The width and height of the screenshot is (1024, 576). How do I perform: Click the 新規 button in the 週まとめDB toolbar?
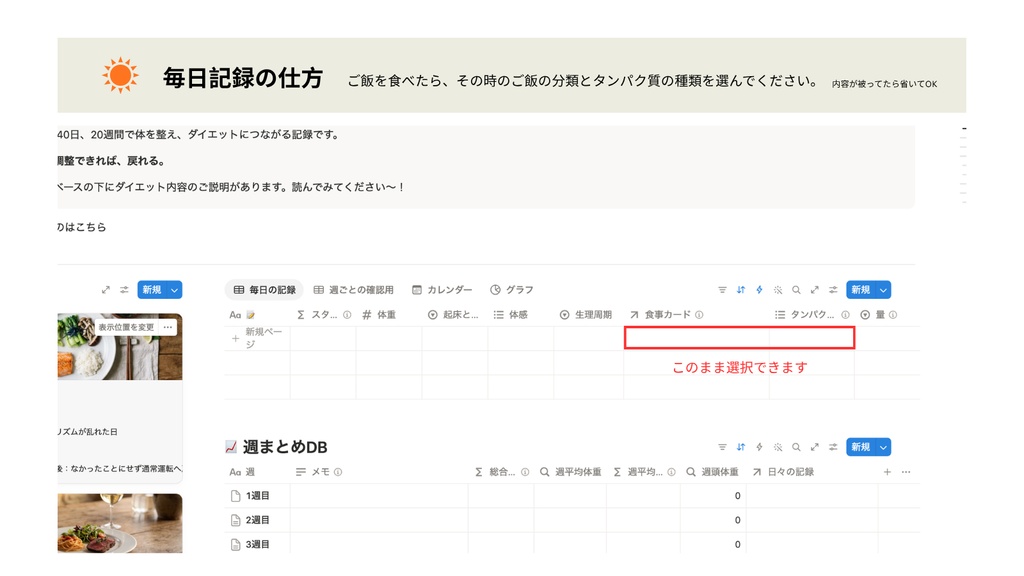point(861,447)
